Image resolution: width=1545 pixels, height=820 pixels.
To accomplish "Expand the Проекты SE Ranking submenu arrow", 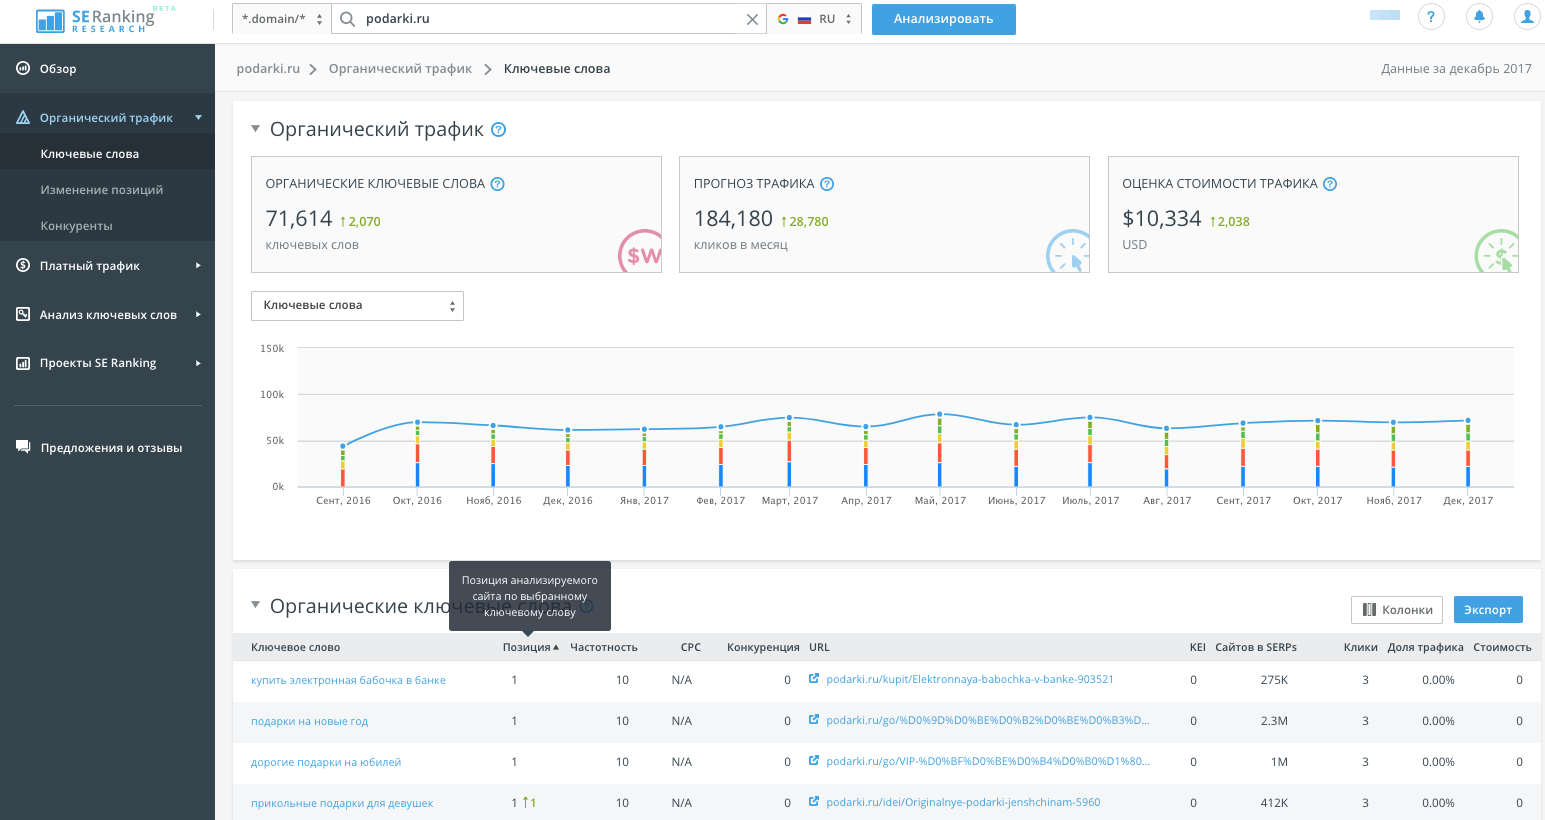I will pos(198,363).
